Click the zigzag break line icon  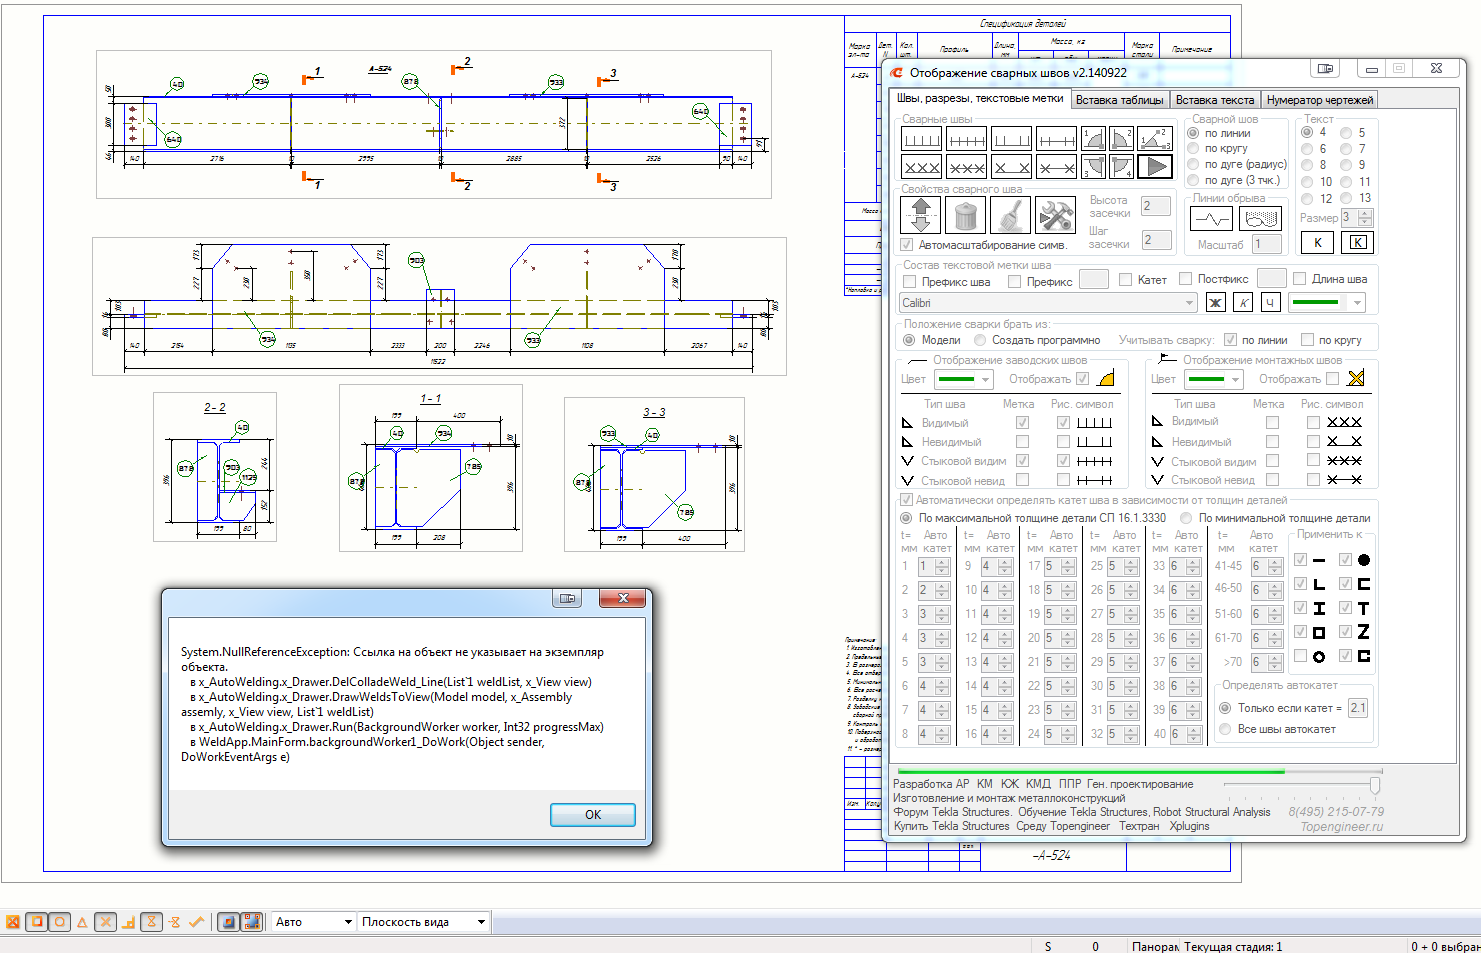tap(1211, 218)
